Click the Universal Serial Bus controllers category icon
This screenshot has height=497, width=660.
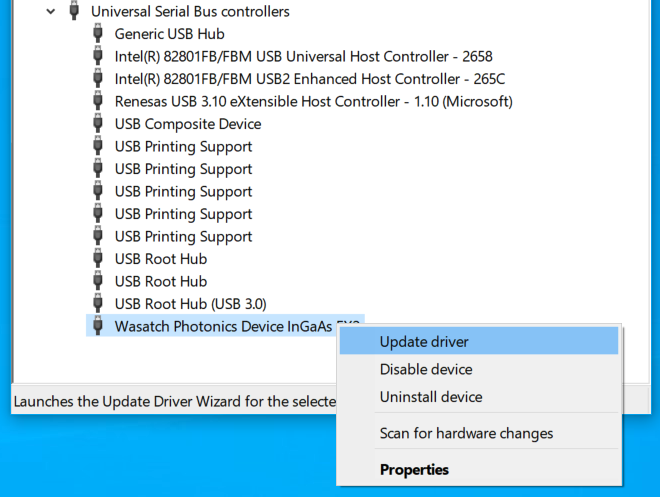(74, 11)
